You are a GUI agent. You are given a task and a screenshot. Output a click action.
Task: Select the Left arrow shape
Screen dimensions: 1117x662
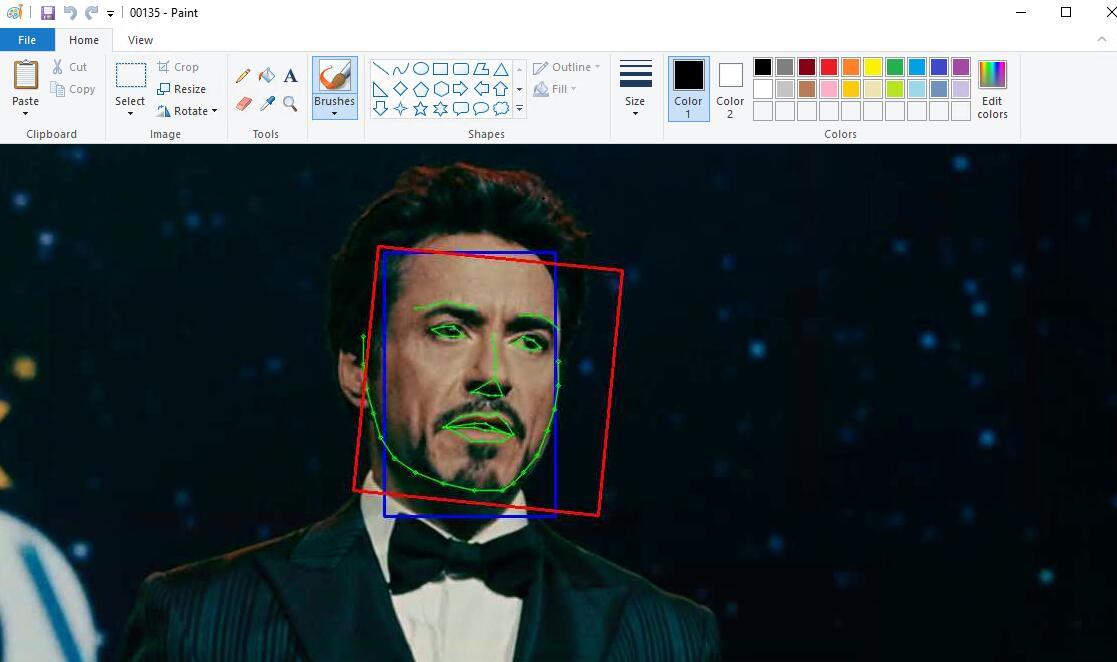(x=481, y=89)
